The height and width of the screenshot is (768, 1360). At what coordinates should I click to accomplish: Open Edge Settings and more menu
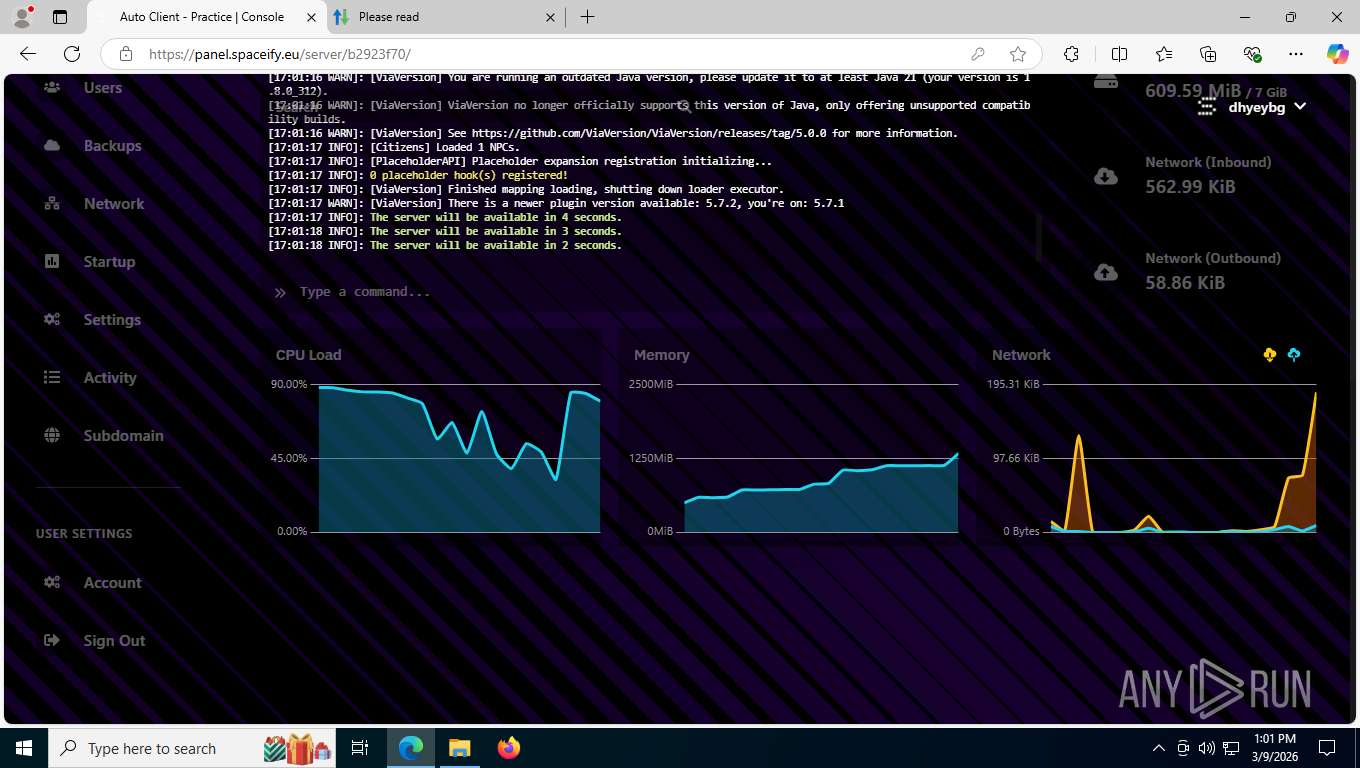tap(1296, 54)
